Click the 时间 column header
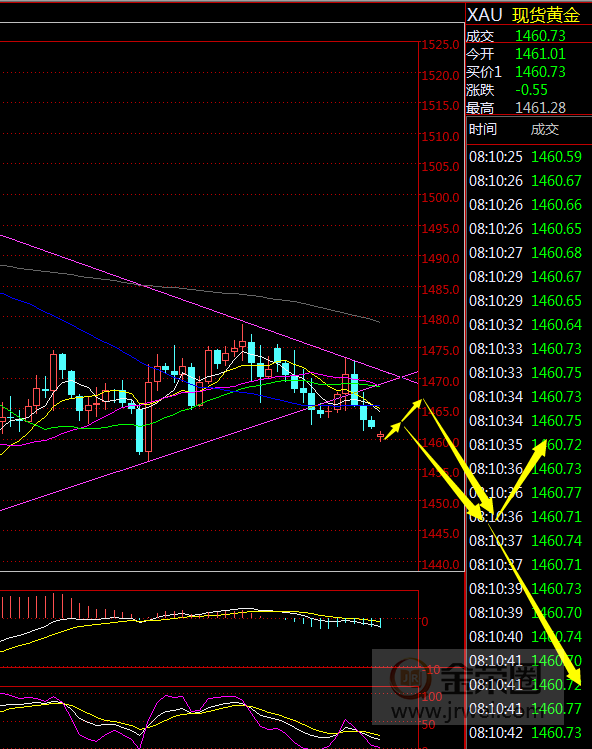This screenshot has height=749, width=592. [x=483, y=129]
